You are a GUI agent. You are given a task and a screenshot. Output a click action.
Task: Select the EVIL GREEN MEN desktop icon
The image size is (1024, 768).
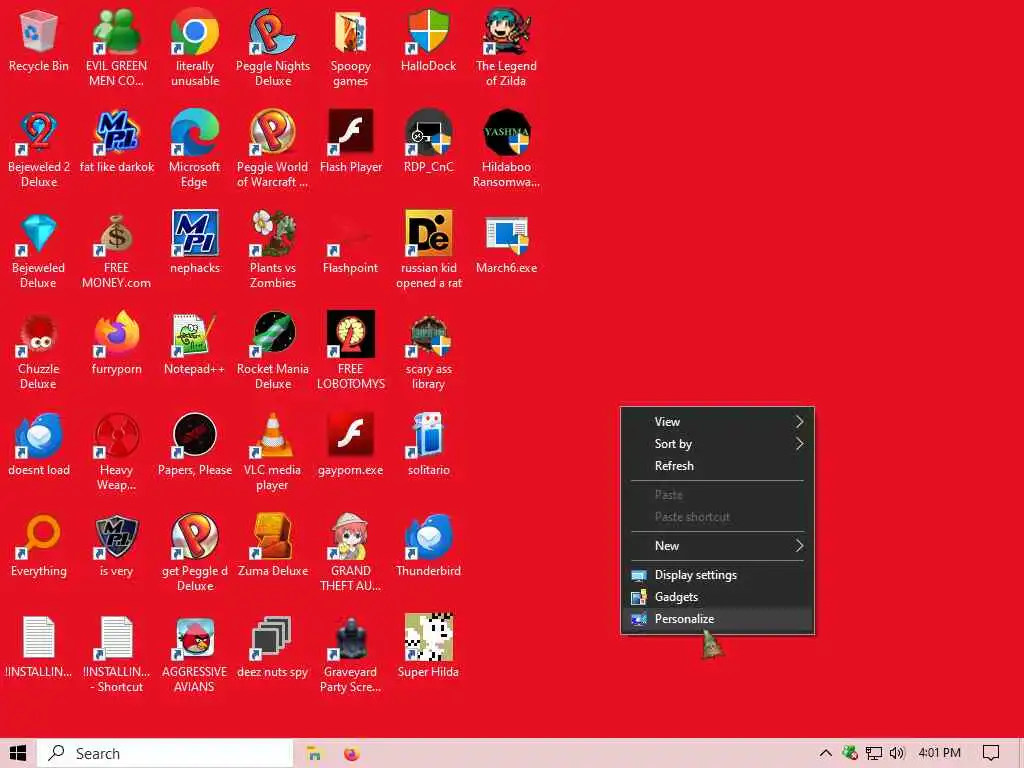(x=116, y=31)
